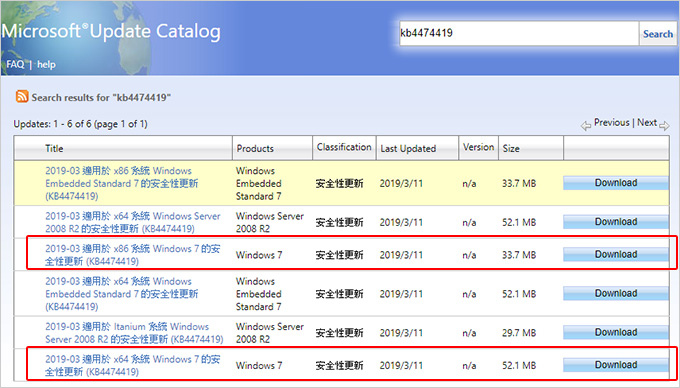
Task: Open x64 Windows 7 security update link
Action: pyautogui.click(x=133, y=365)
